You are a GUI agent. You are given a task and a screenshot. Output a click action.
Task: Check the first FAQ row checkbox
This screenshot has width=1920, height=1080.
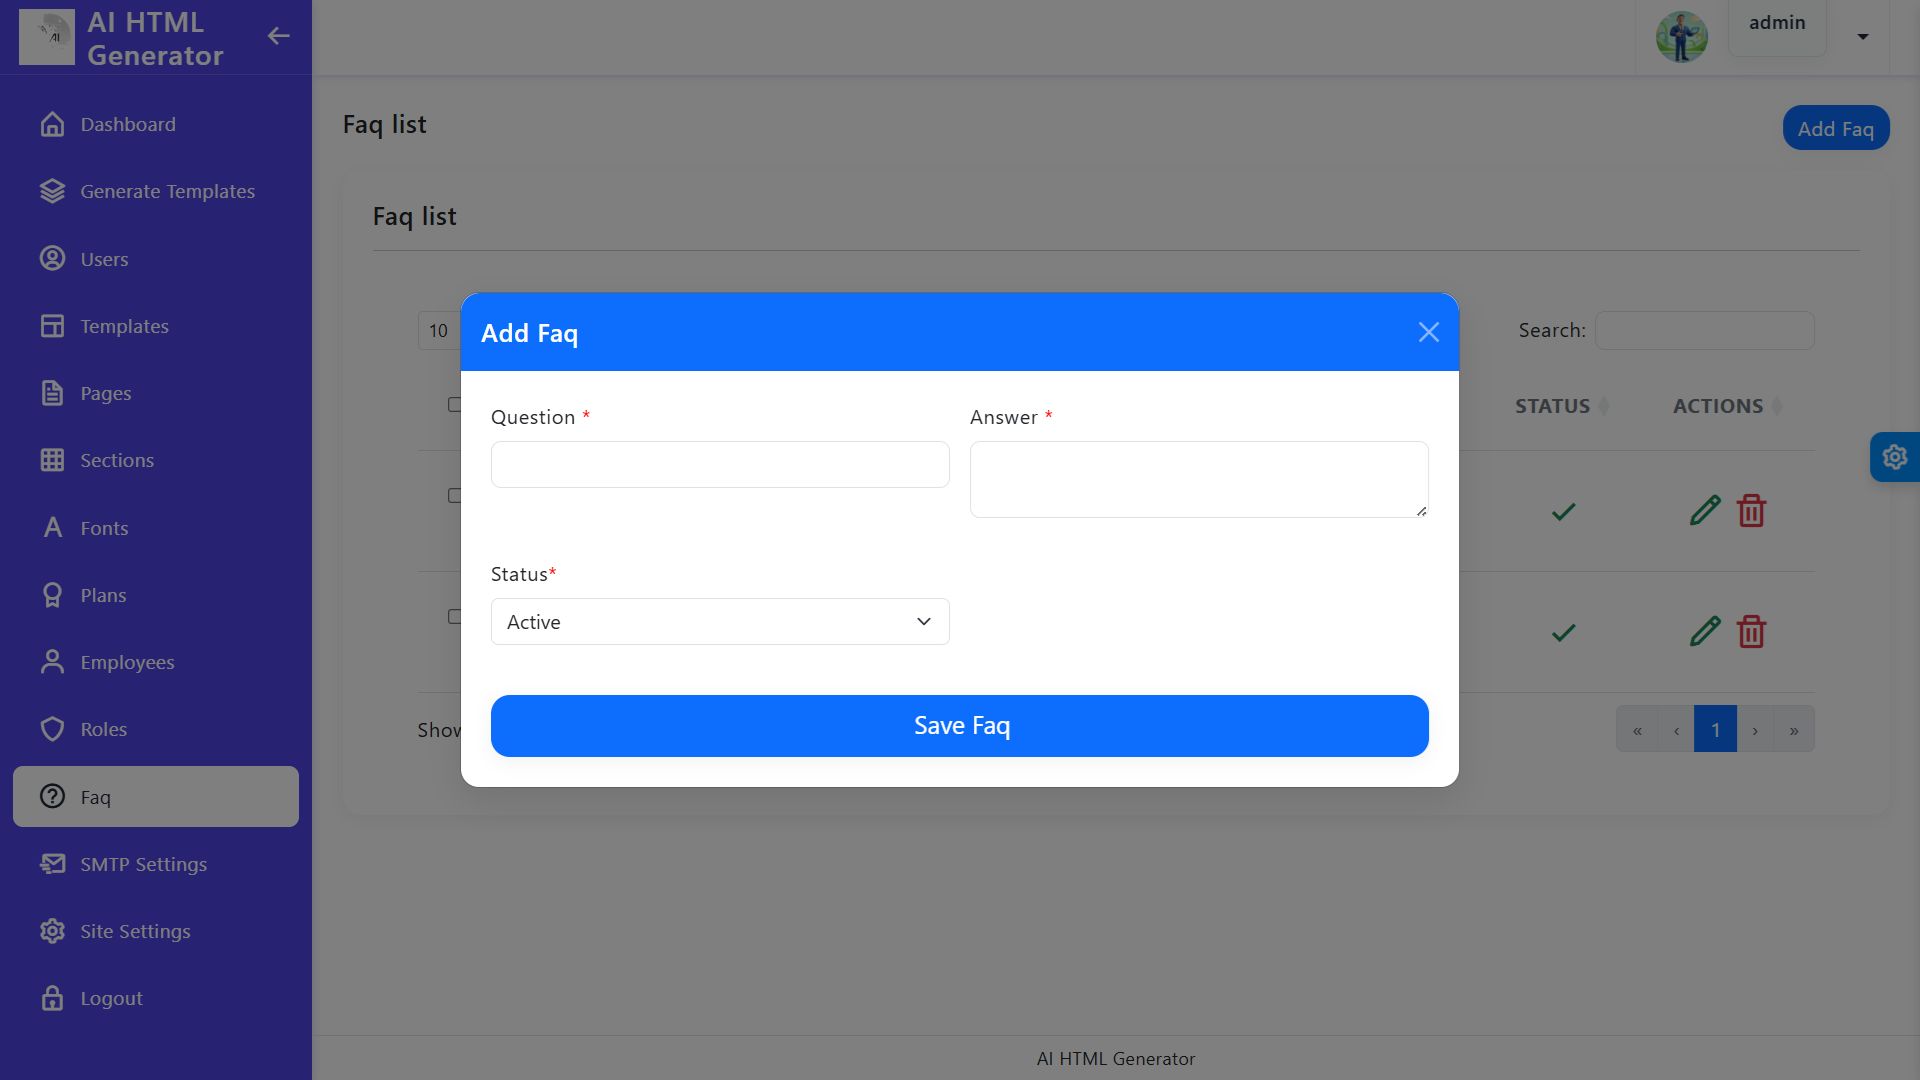pyautogui.click(x=454, y=496)
